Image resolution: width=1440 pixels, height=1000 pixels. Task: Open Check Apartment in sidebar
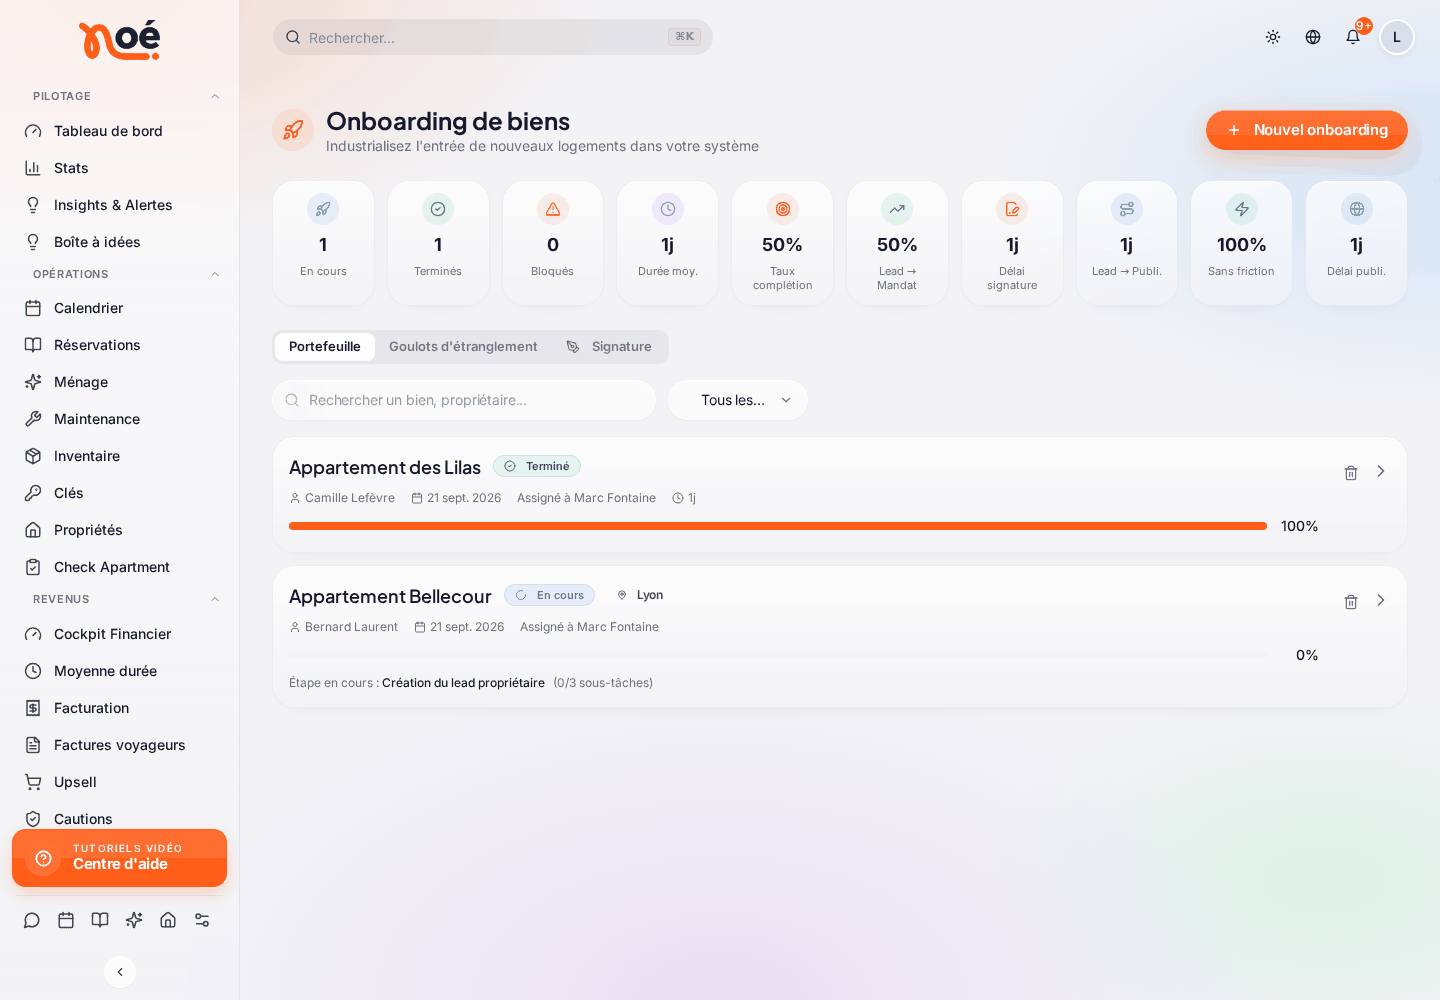pyautogui.click(x=120, y=567)
